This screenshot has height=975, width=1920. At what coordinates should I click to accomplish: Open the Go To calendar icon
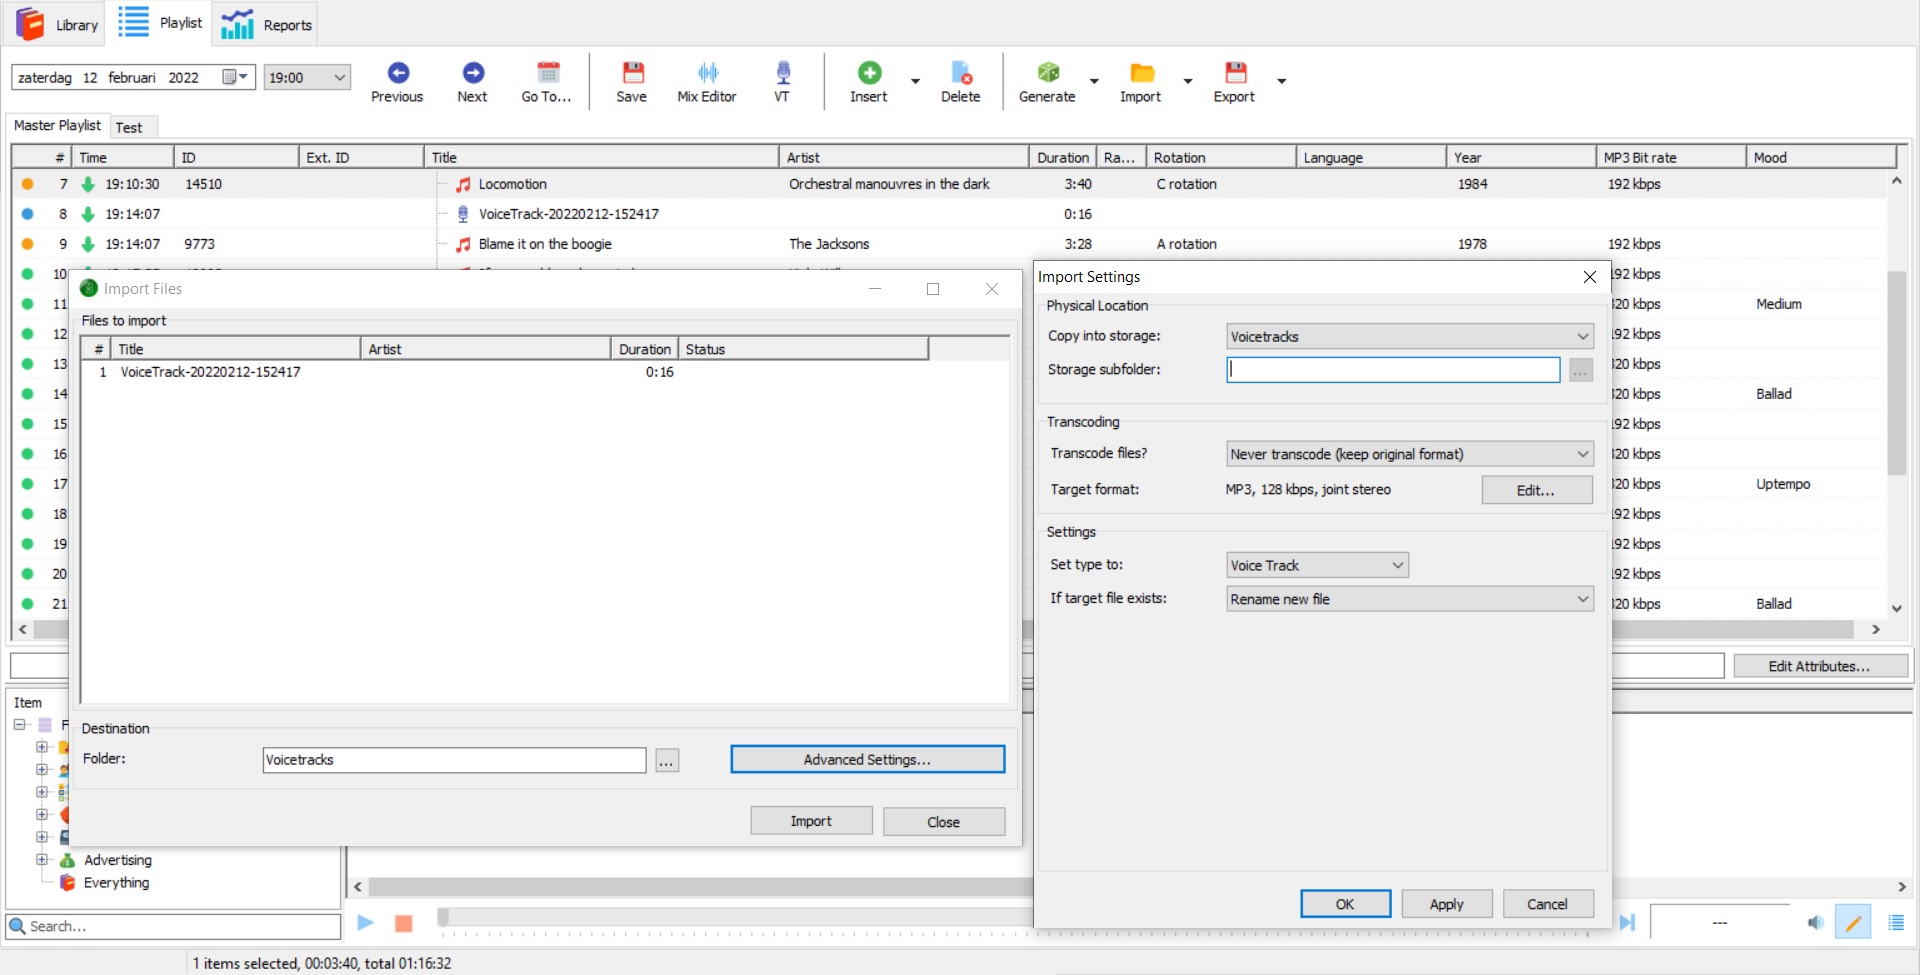pos(547,73)
